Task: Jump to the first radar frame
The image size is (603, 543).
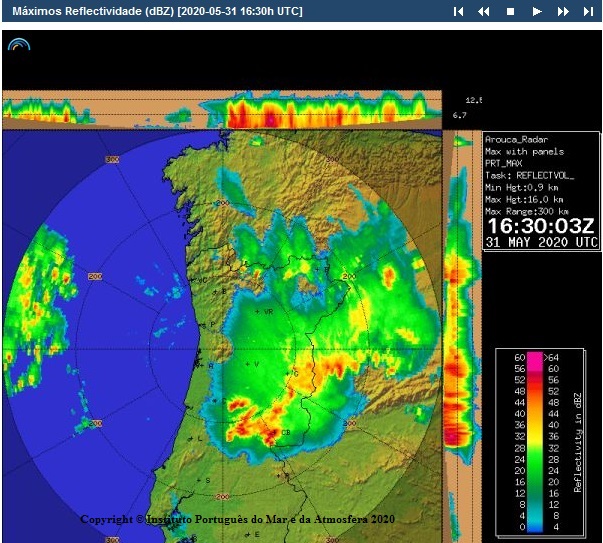Action: tap(458, 12)
